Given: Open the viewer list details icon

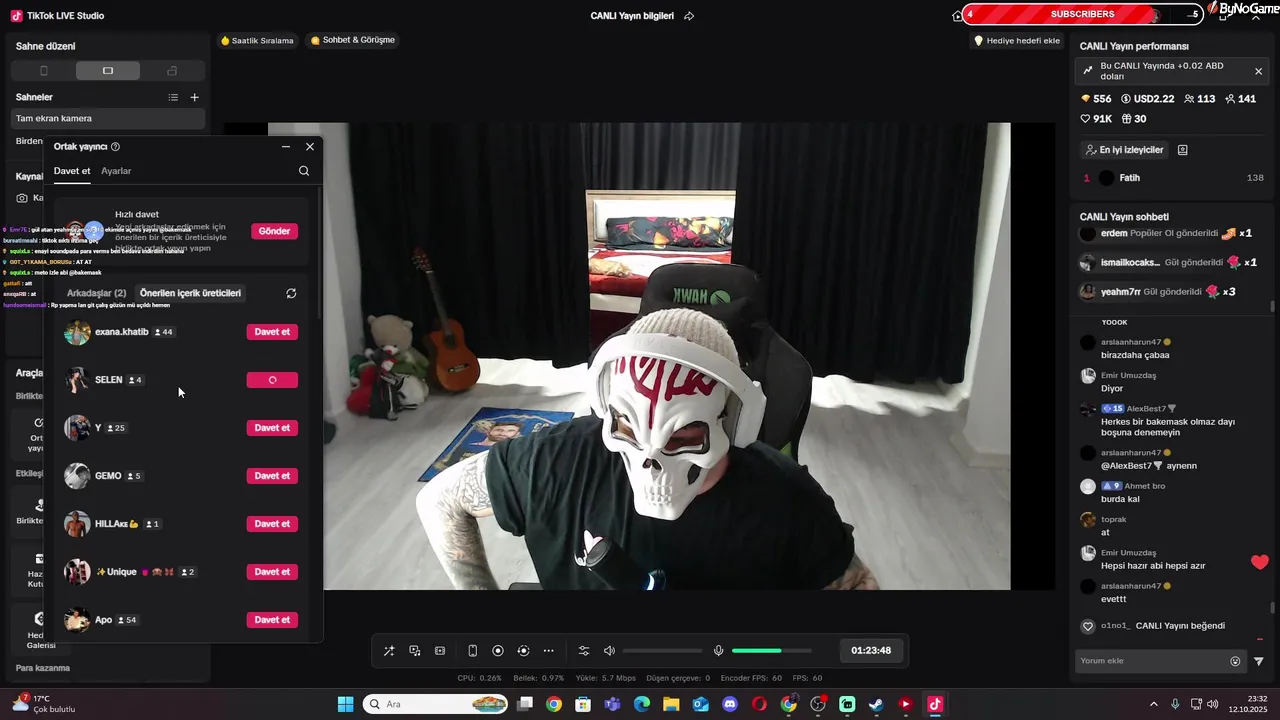Looking at the screenshot, I should pyautogui.click(x=1183, y=150).
